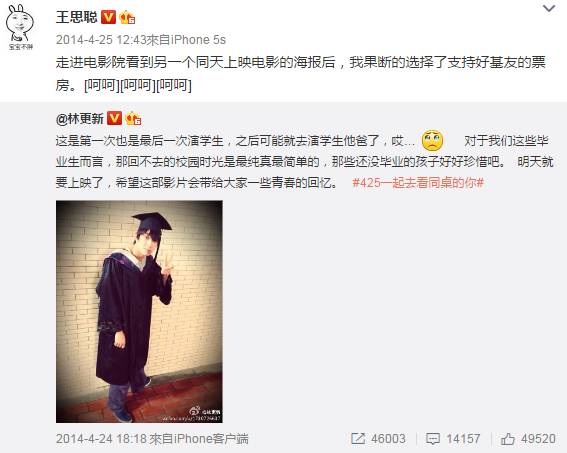The height and width of the screenshot is (453, 567).
Task: Expand the post options chevron menu
Action: coord(549,8)
